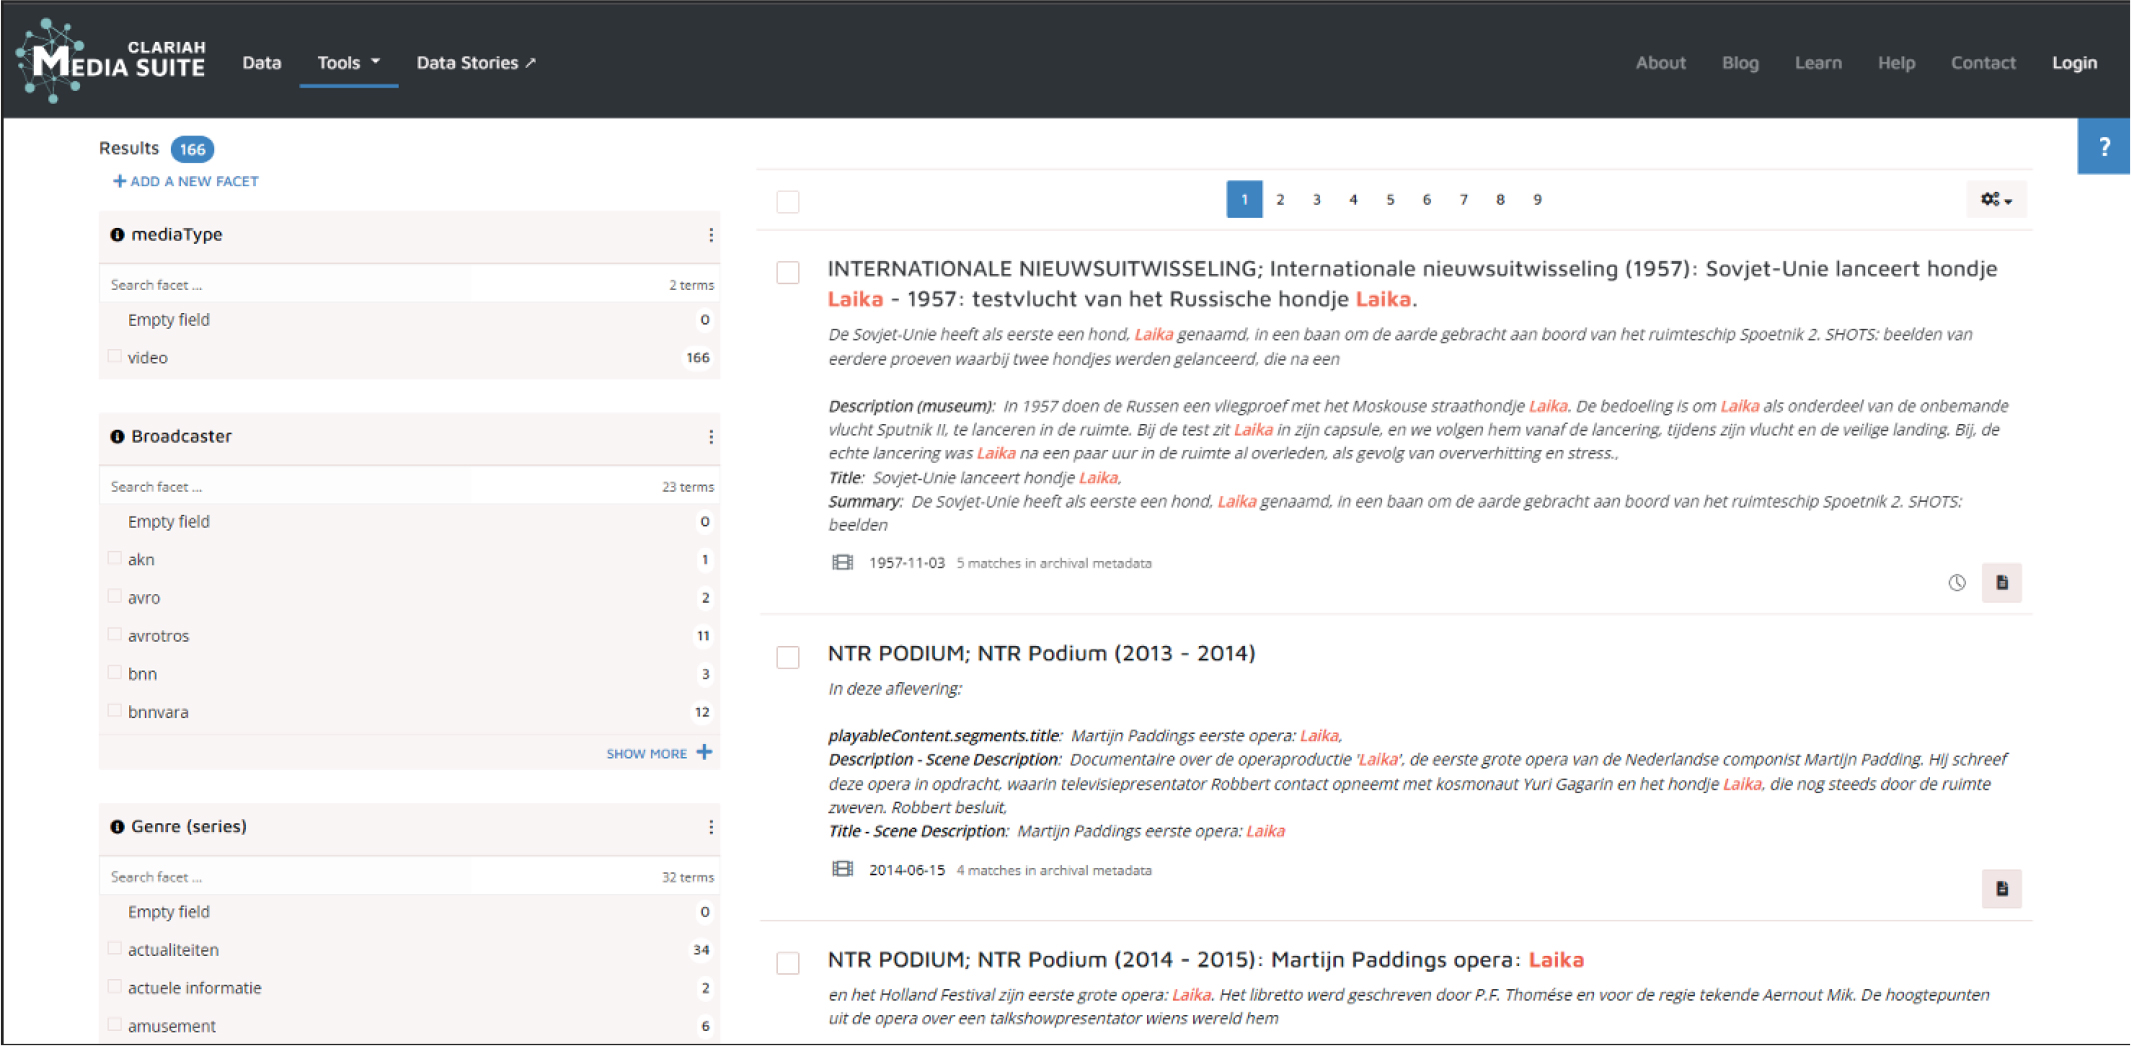Image resolution: width=2131 pixels, height=1046 pixels.
Task: Select the NTR Podium (2013 - 2014) checkbox
Action: point(788,657)
